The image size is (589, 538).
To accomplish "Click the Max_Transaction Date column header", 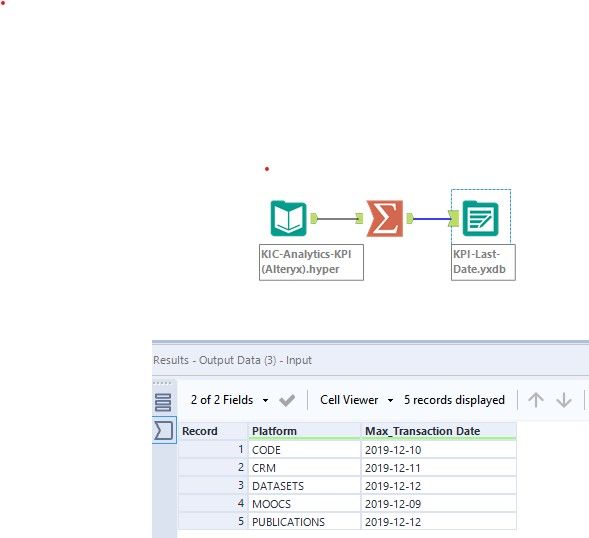I will click(x=439, y=431).
